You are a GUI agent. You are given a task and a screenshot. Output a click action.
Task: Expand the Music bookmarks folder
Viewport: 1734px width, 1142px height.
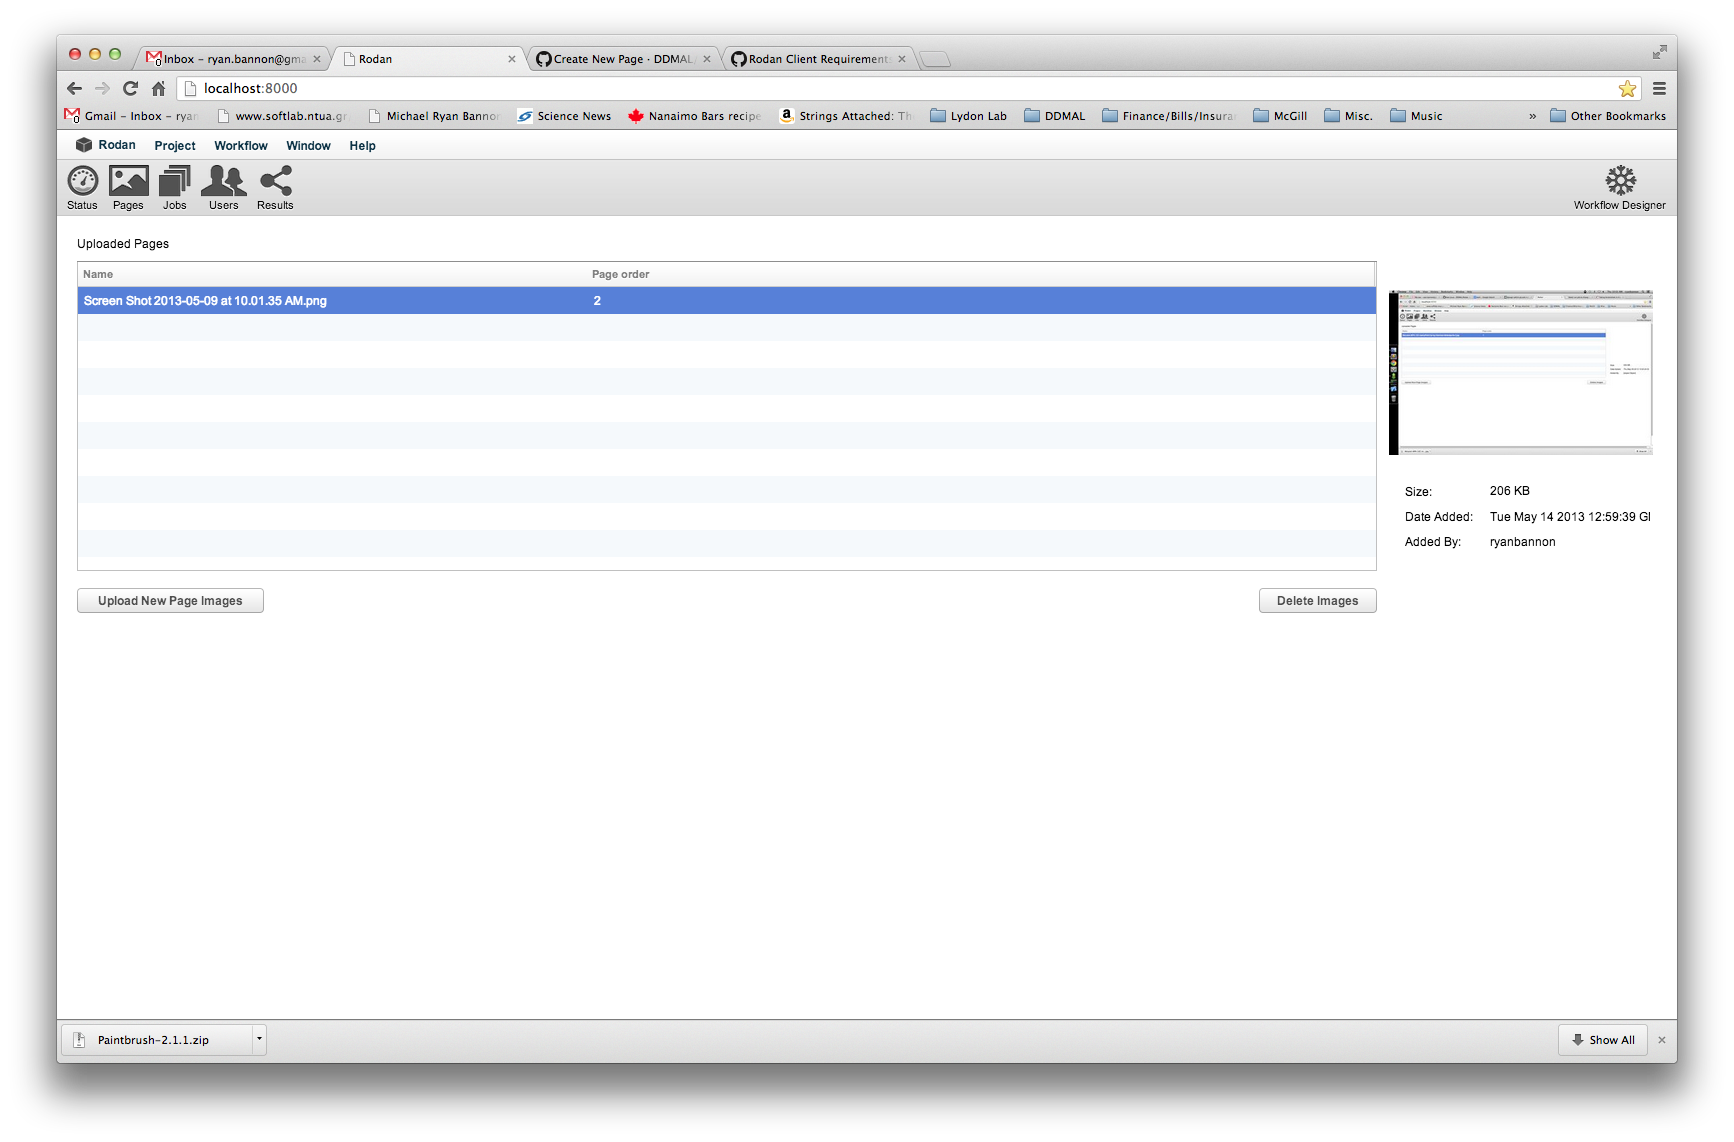1416,116
